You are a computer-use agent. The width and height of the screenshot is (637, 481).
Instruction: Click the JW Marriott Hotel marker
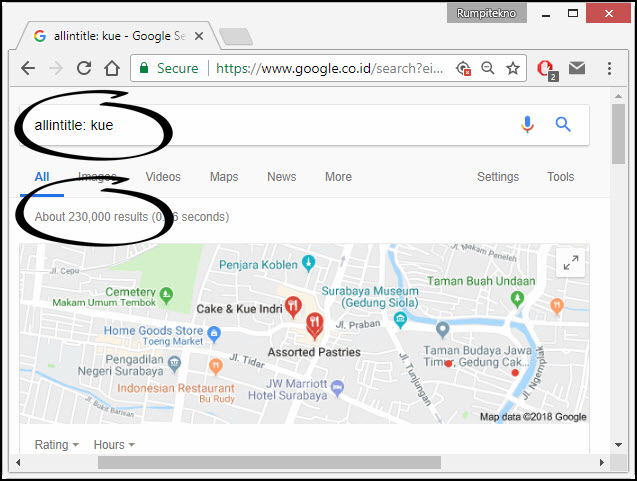pos(337,388)
